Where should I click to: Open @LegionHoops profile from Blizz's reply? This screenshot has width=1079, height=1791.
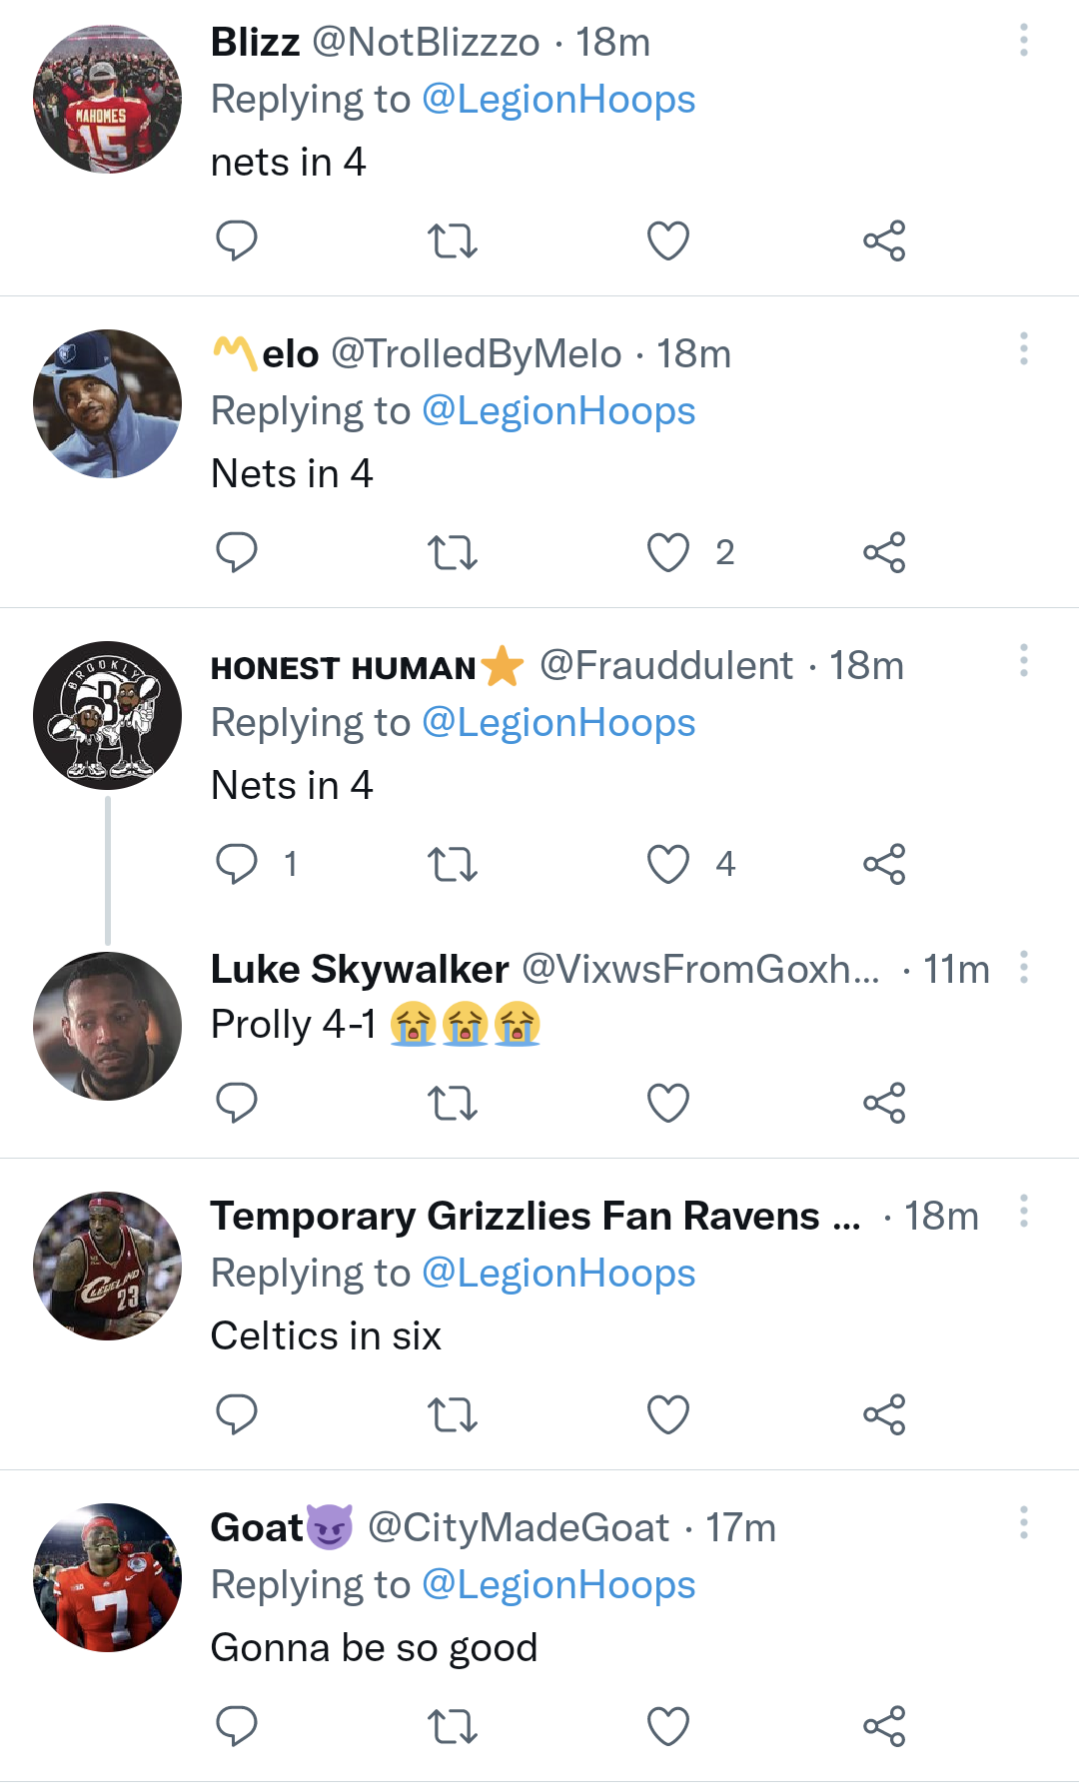click(558, 99)
